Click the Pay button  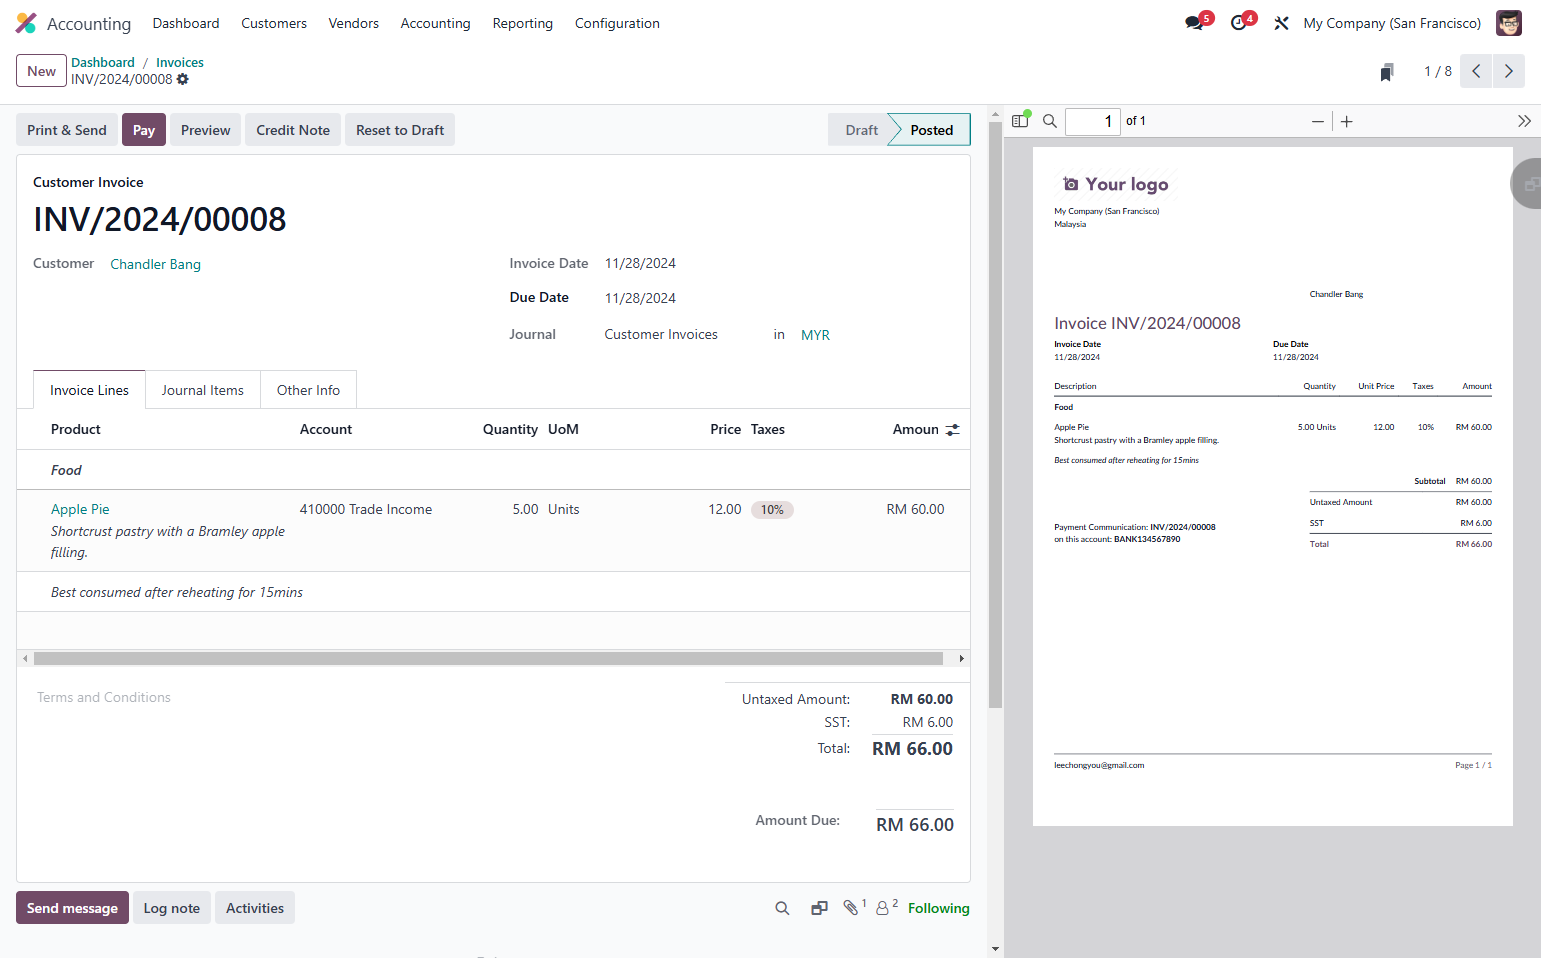coord(144,130)
